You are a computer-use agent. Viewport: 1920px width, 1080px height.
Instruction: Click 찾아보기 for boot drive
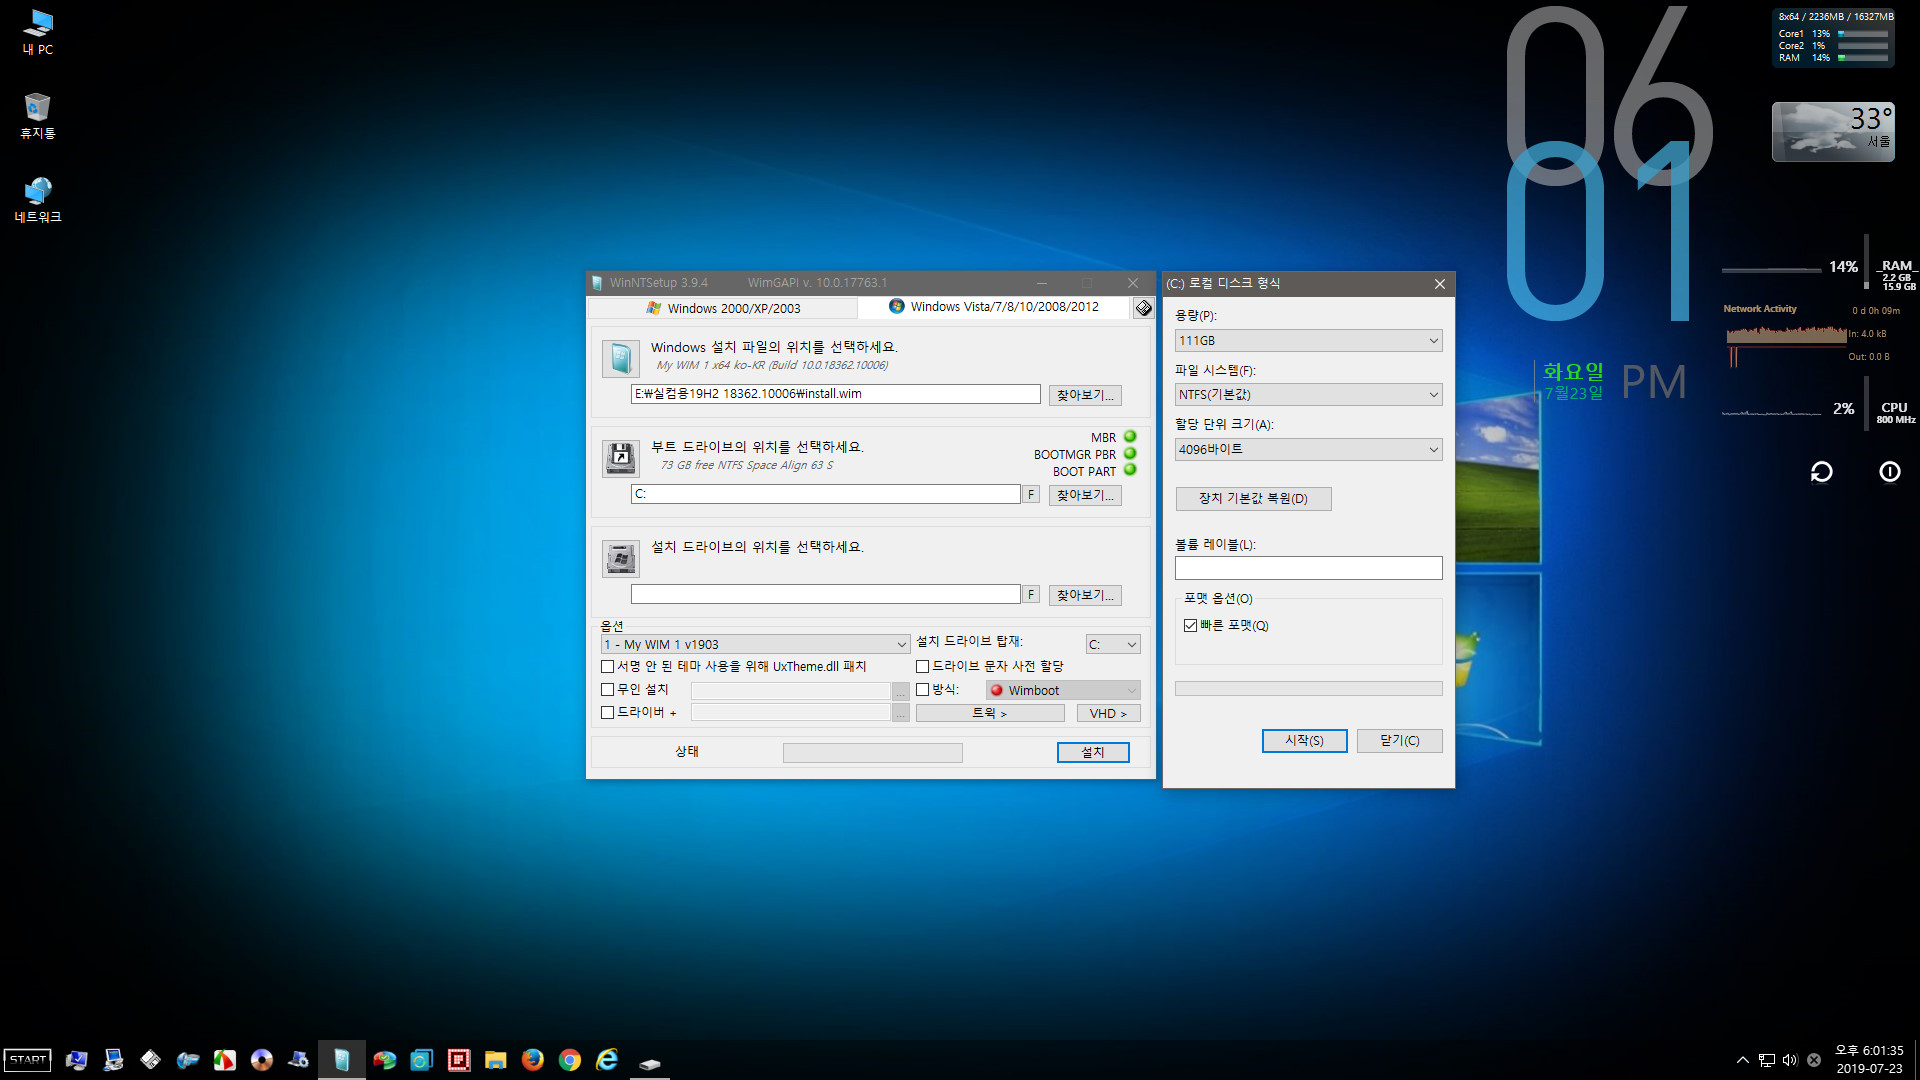[x=1085, y=495]
